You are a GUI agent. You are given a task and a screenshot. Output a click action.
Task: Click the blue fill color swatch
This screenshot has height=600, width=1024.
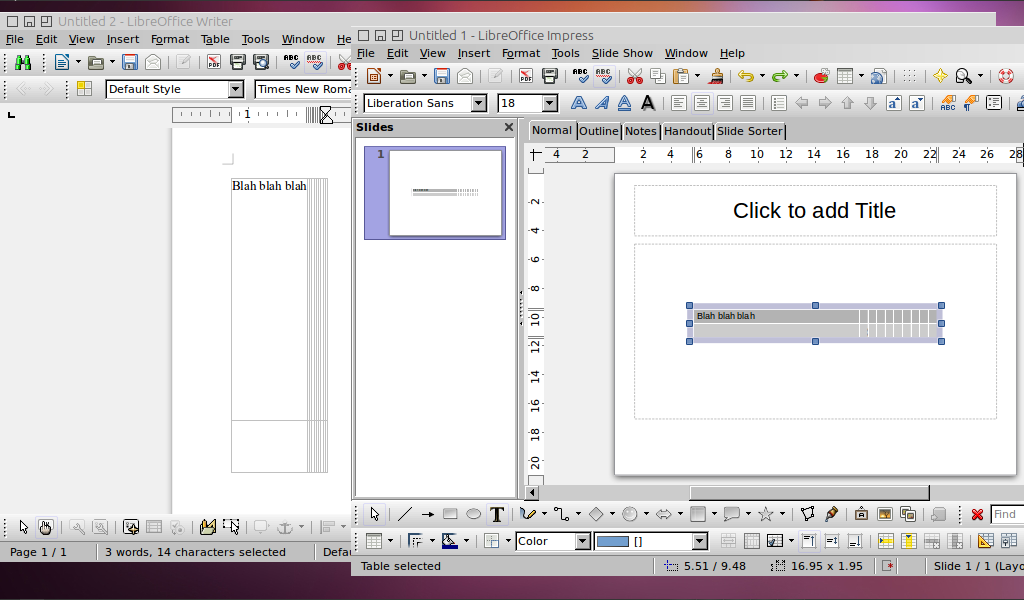pyautogui.click(x=614, y=541)
